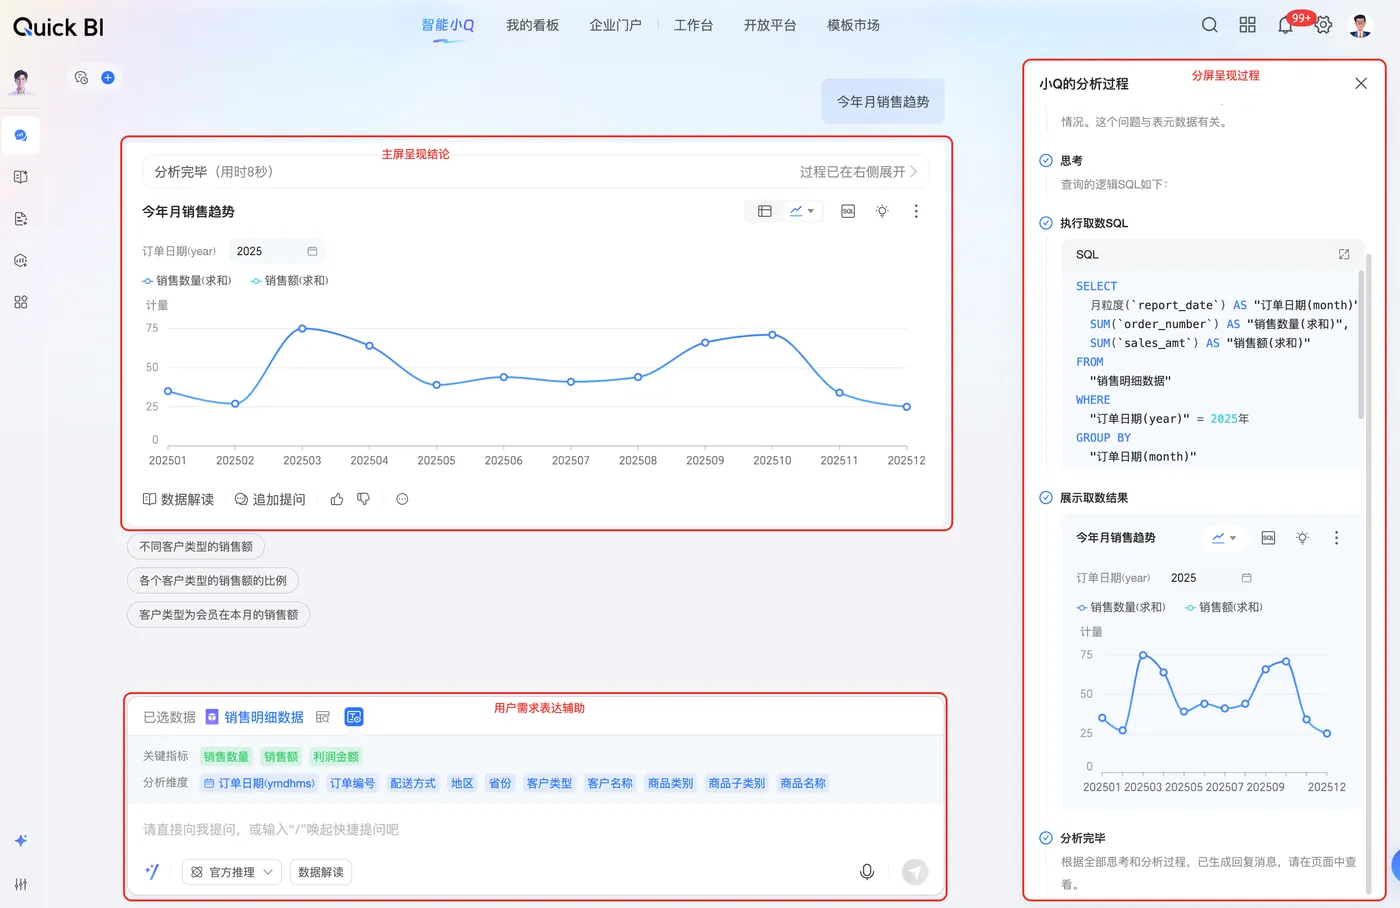Image resolution: width=1400 pixels, height=908 pixels.
Task: Open the search icon in top bar
Action: pyautogui.click(x=1209, y=25)
